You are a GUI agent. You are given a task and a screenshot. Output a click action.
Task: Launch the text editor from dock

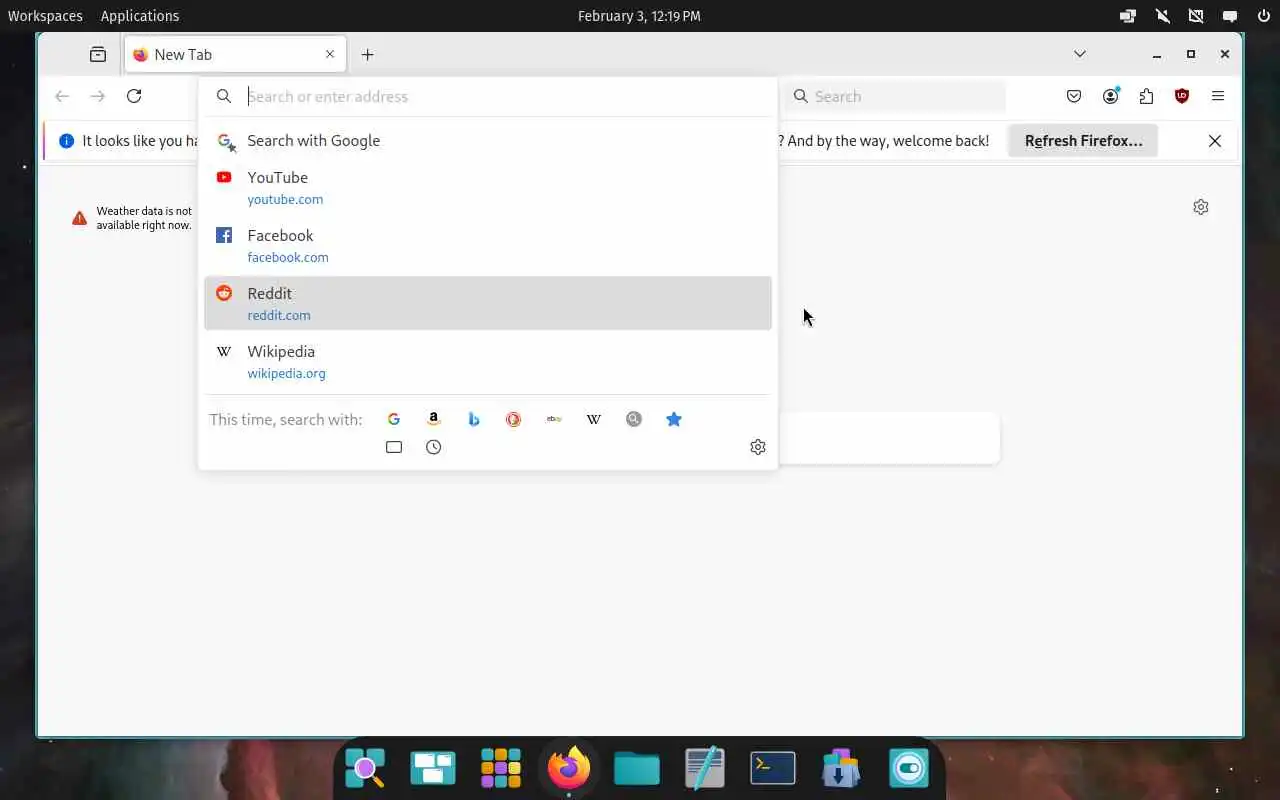(705, 768)
